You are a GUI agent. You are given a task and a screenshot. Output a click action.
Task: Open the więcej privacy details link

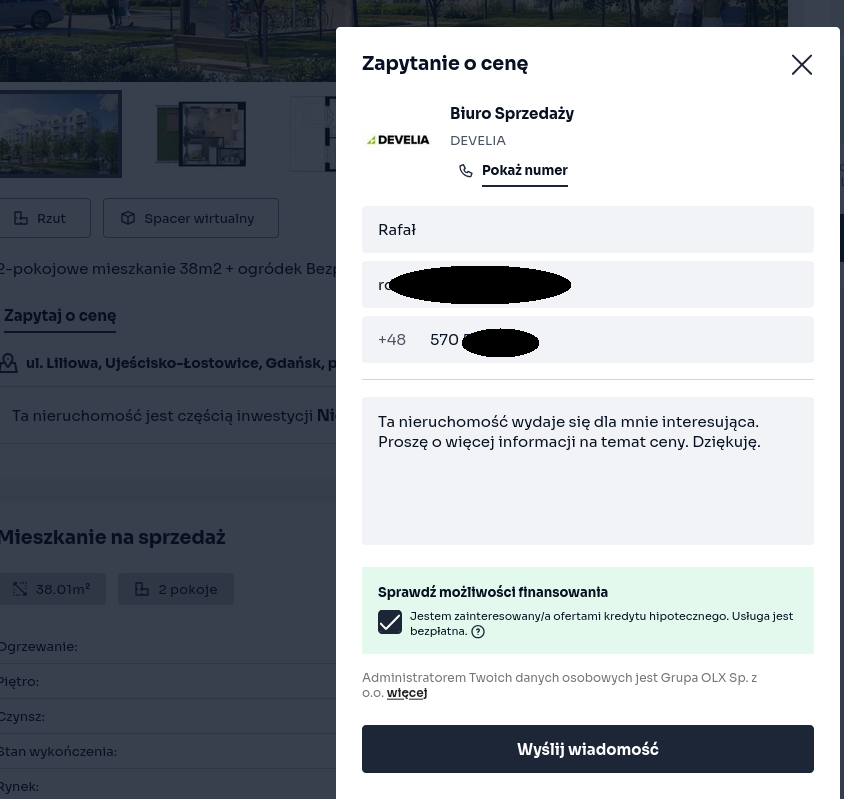click(406, 693)
